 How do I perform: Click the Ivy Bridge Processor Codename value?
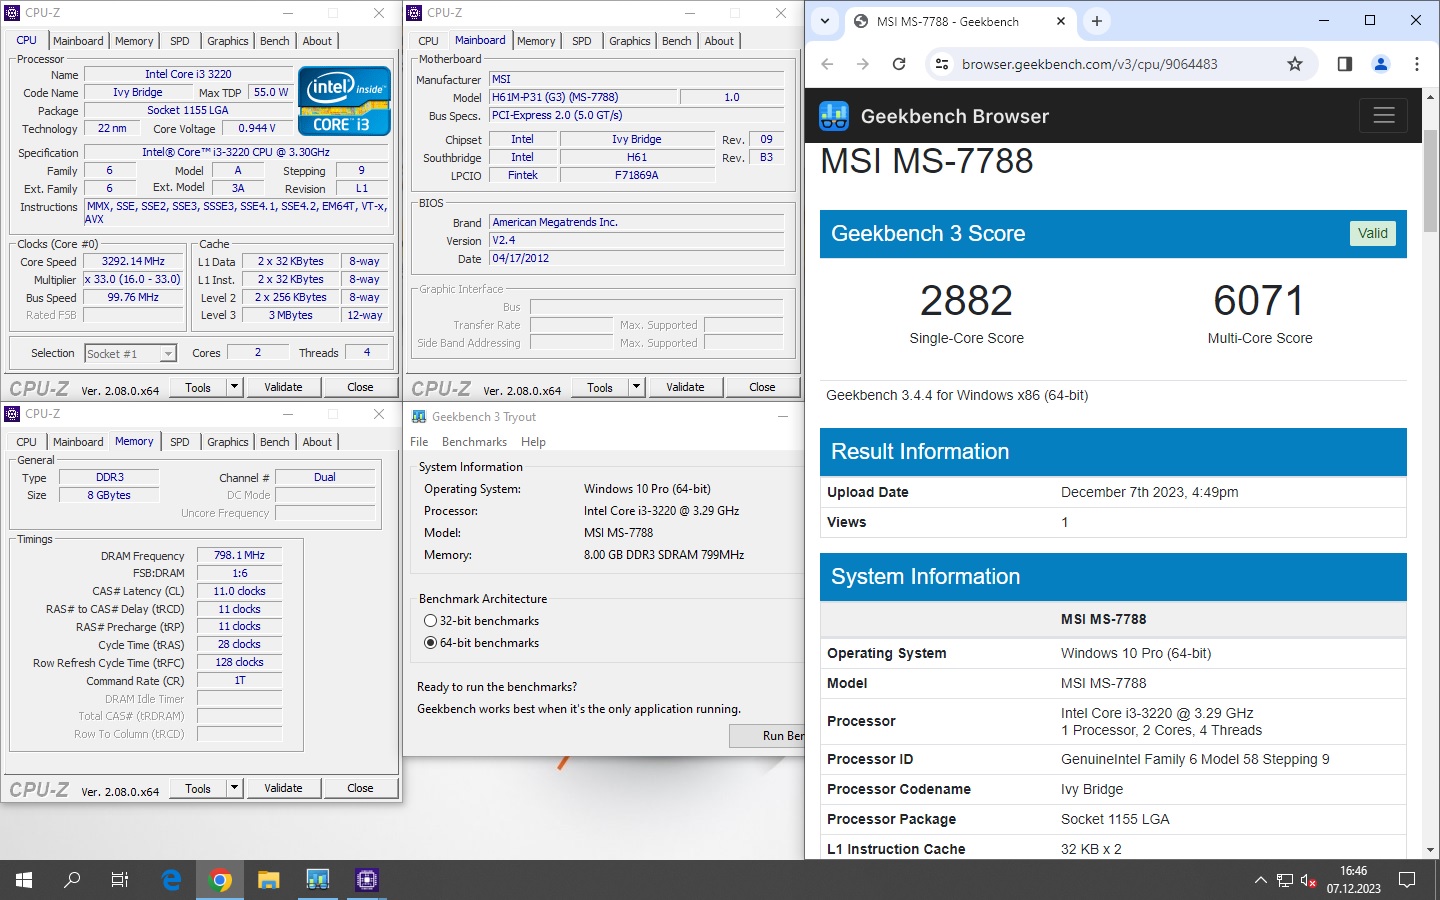[x=1092, y=789]
